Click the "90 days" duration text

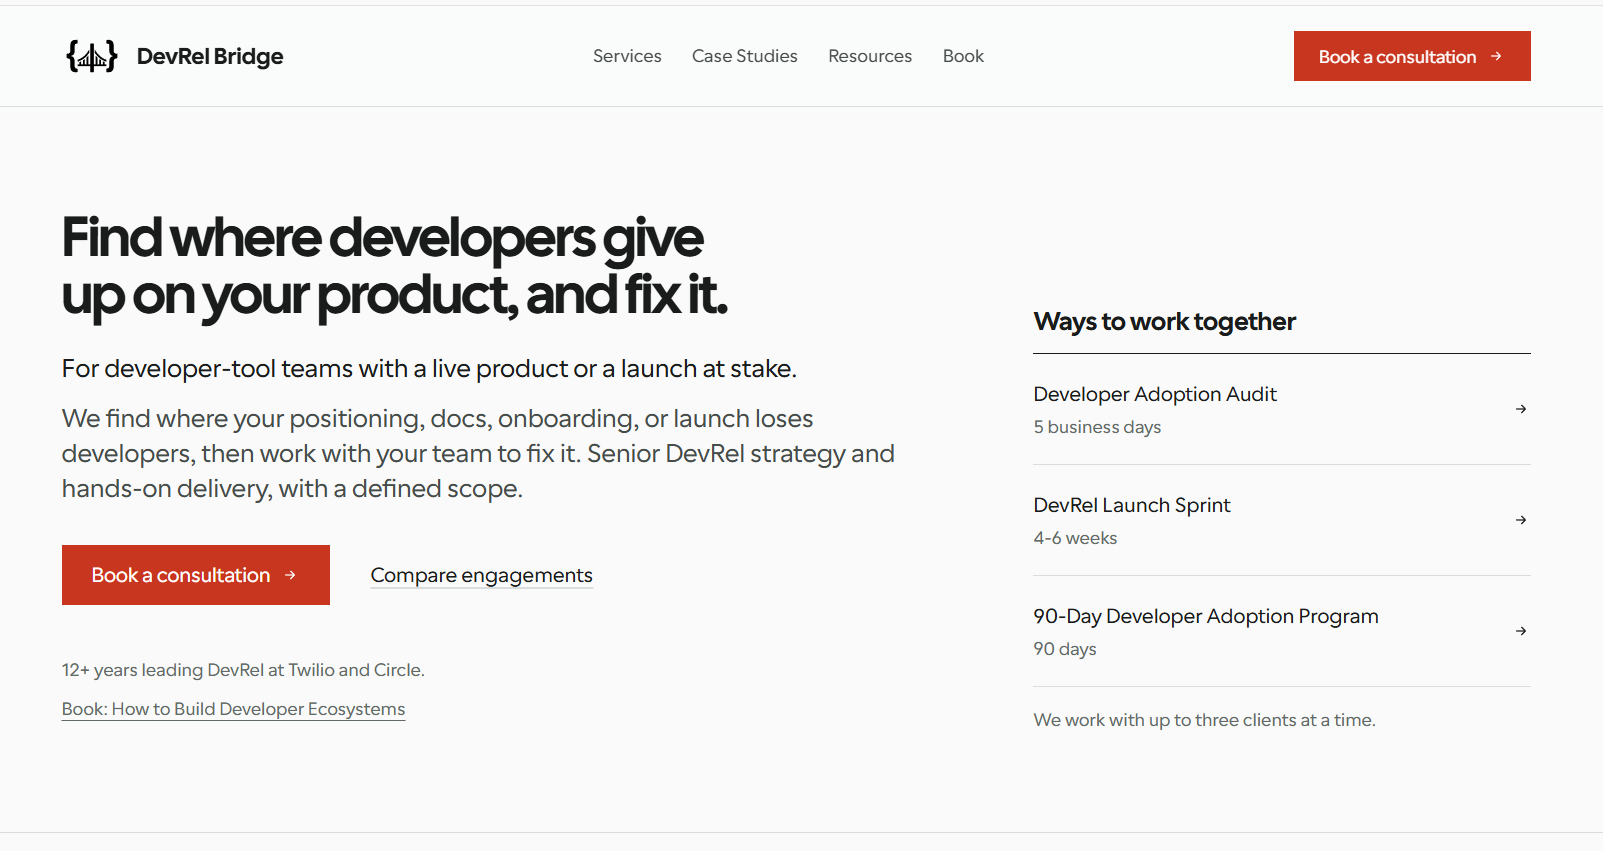coord(1065,649)
